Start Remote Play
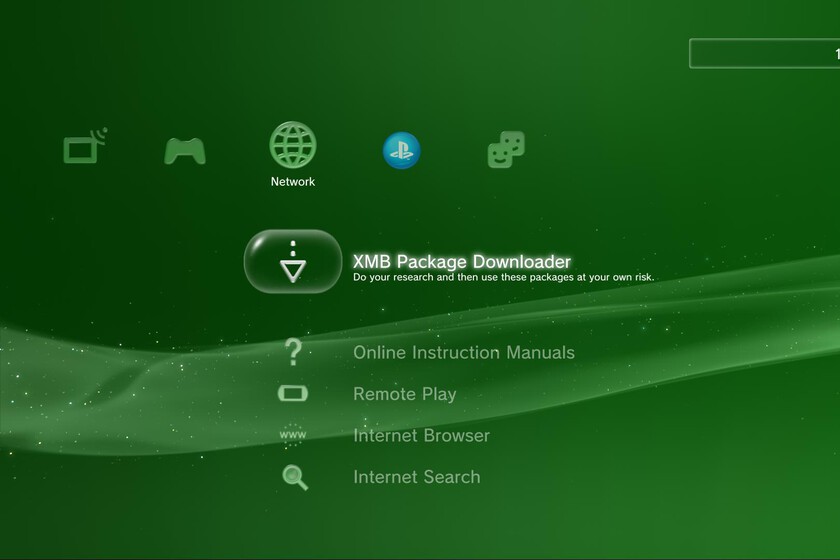The image size is (840, 560). click(x=405, y=394)
